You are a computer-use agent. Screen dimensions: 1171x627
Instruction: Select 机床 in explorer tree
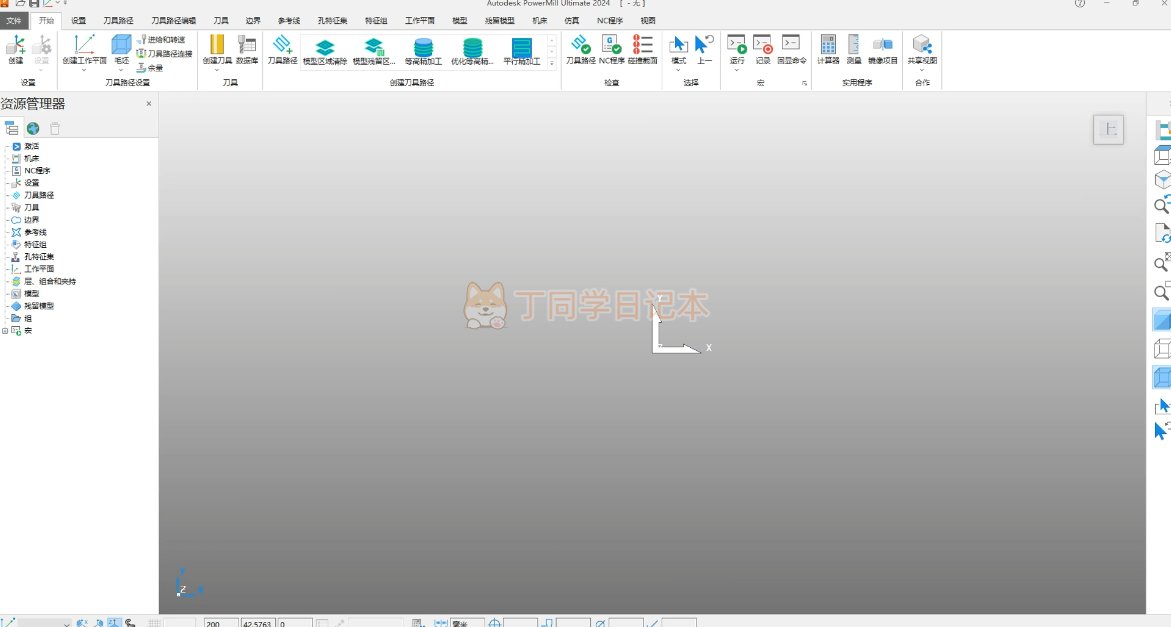point(31,158)
